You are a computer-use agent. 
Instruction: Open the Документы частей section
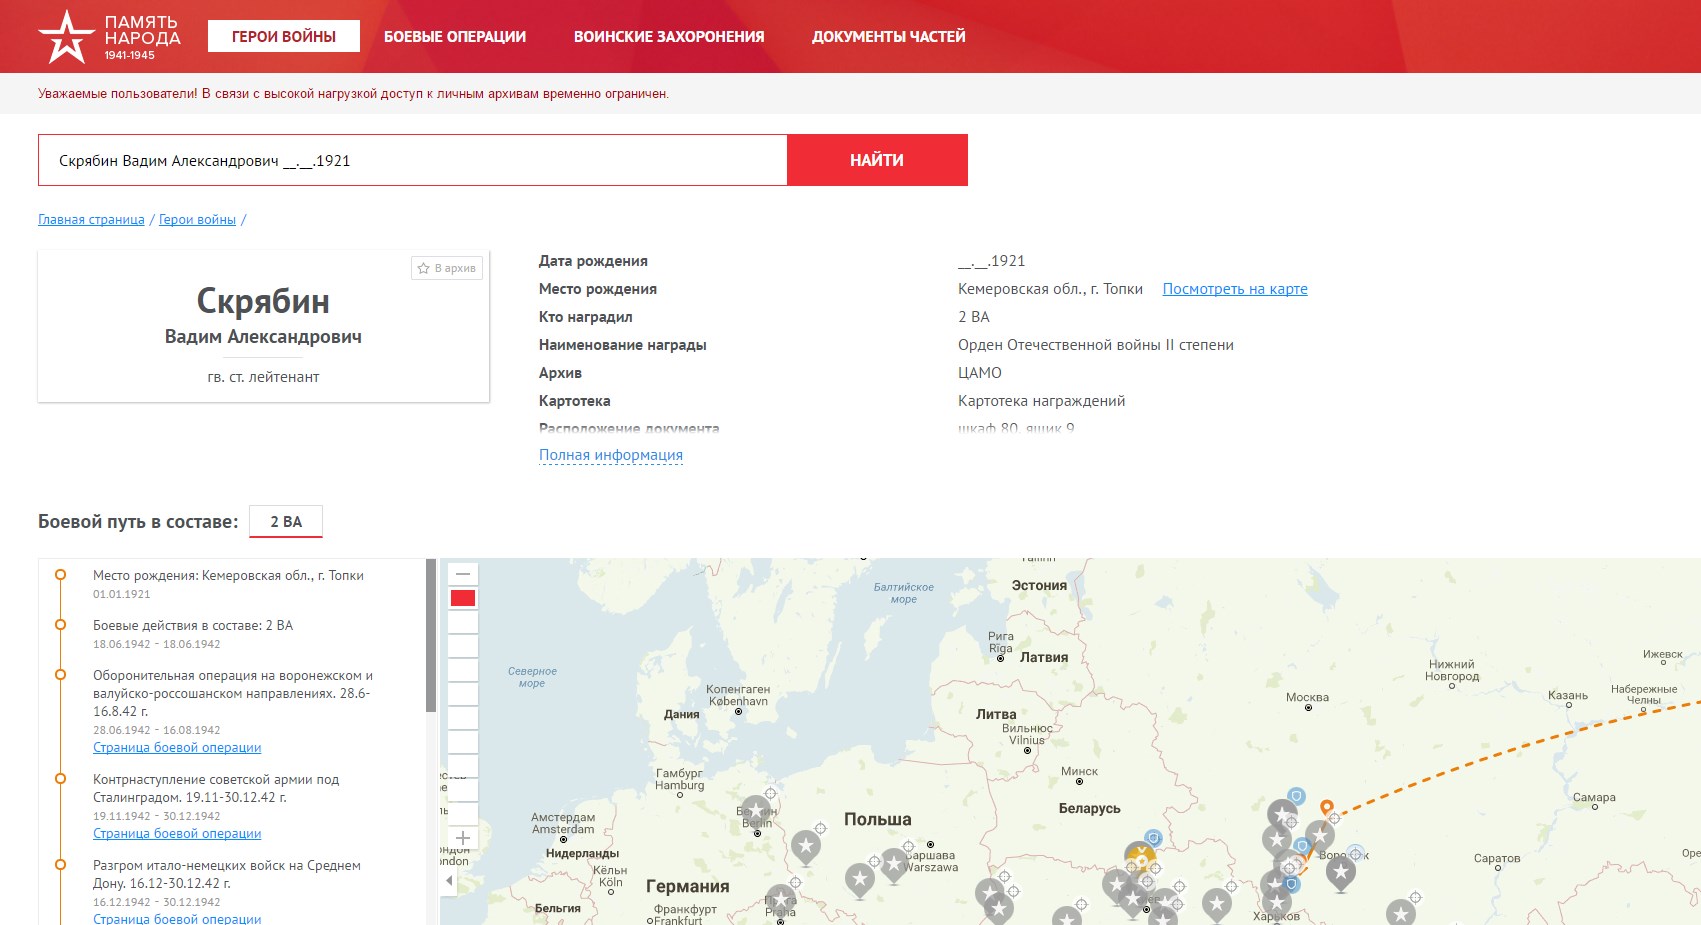click(x=889, y=36)
